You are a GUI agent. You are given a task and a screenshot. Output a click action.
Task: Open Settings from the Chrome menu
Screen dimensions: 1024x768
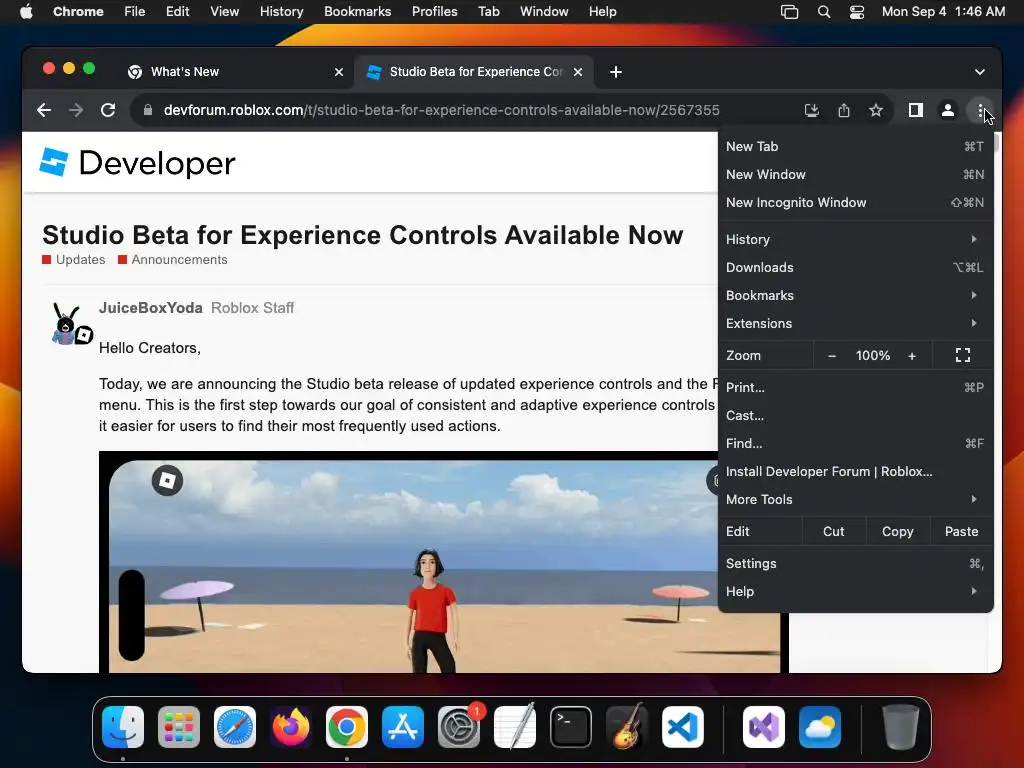coord(856,564)
